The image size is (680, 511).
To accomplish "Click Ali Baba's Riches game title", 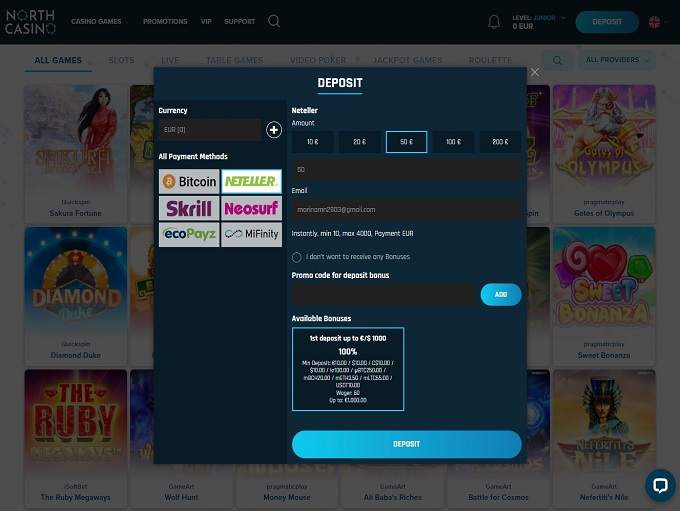I will (x=392, y=497).
